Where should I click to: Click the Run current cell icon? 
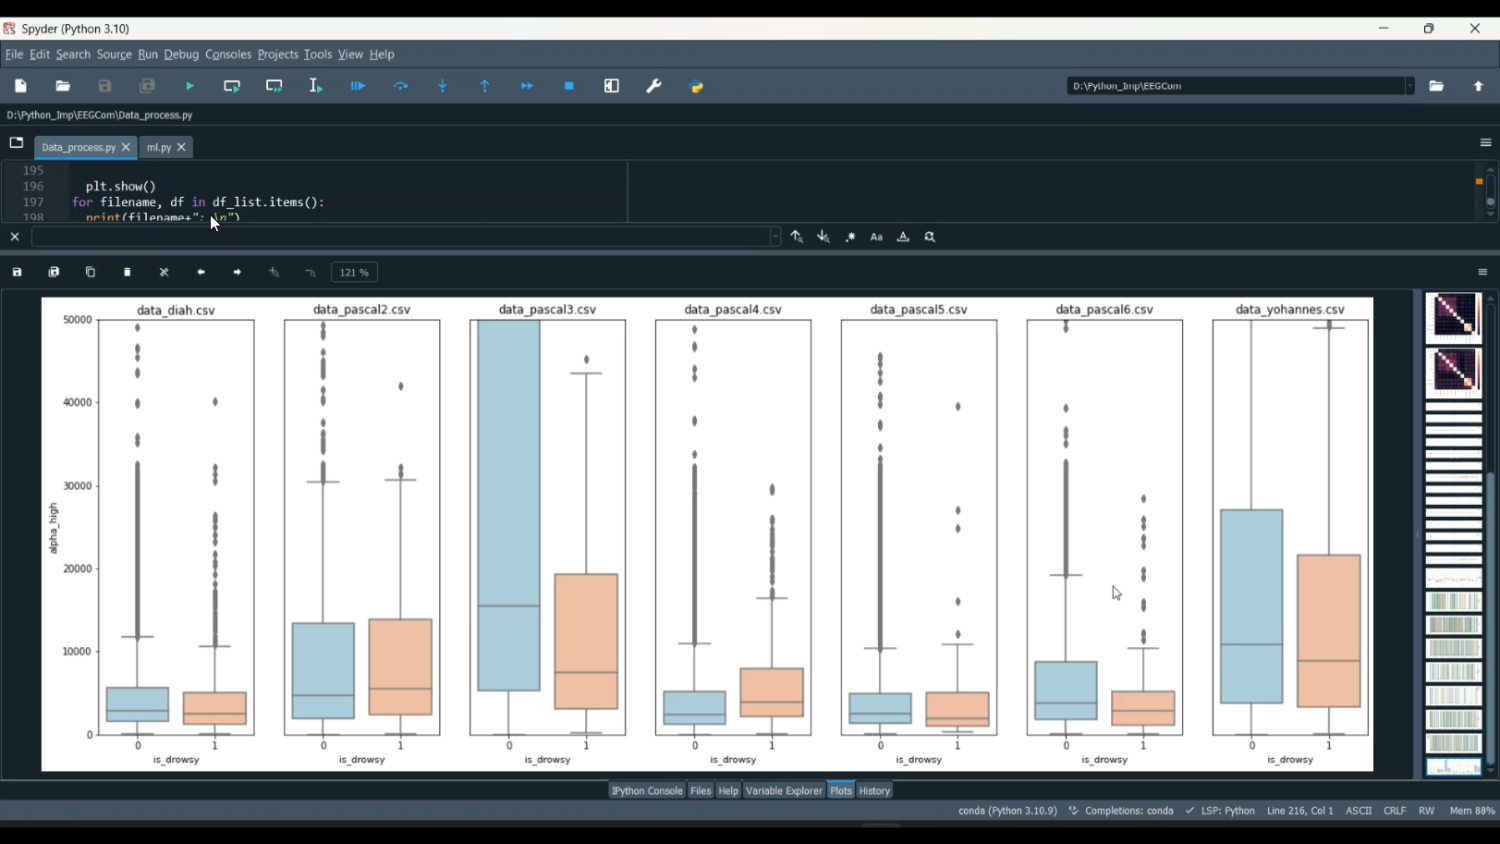[x=232, y=87]
